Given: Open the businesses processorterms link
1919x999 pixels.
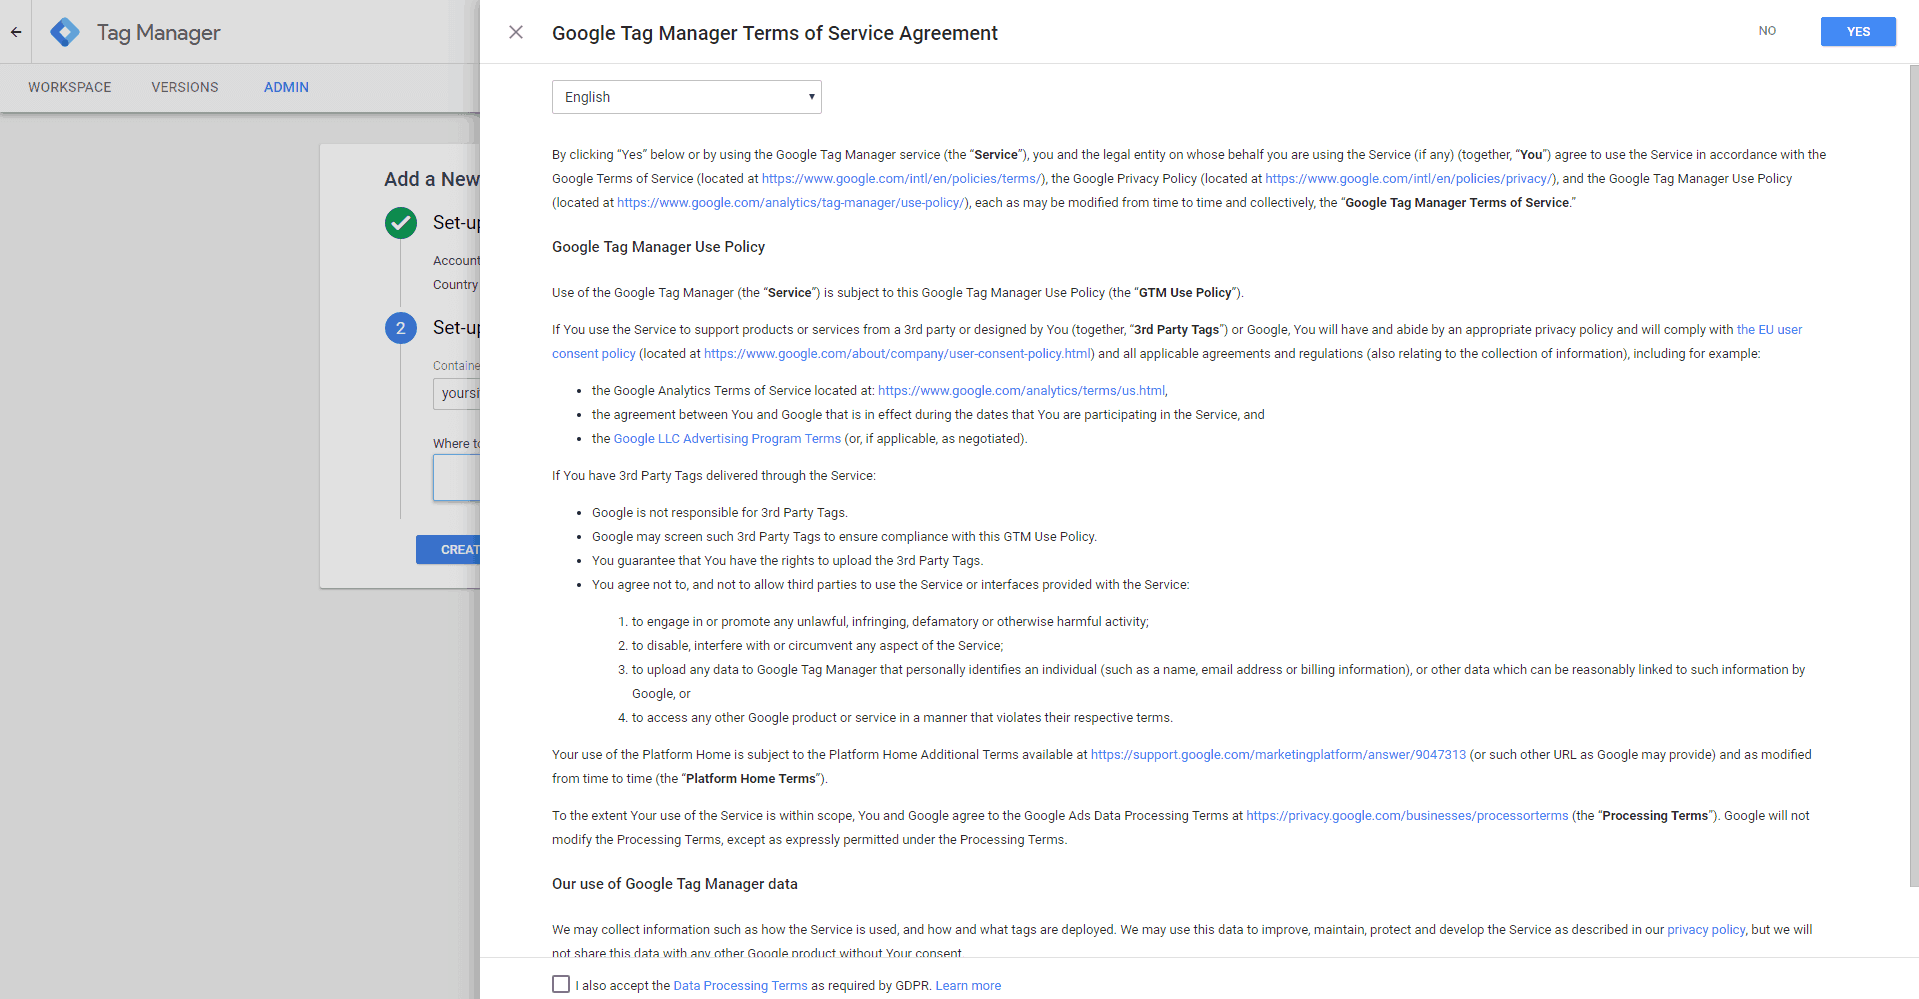Looking at the screenshot, I should [x=1407, y=816].
